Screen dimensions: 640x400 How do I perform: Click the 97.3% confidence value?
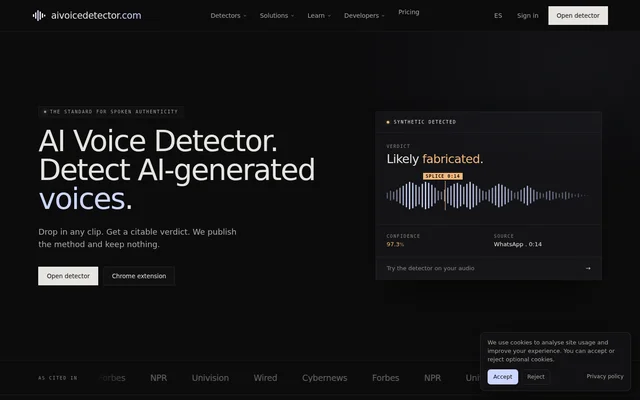pos(395,244)
